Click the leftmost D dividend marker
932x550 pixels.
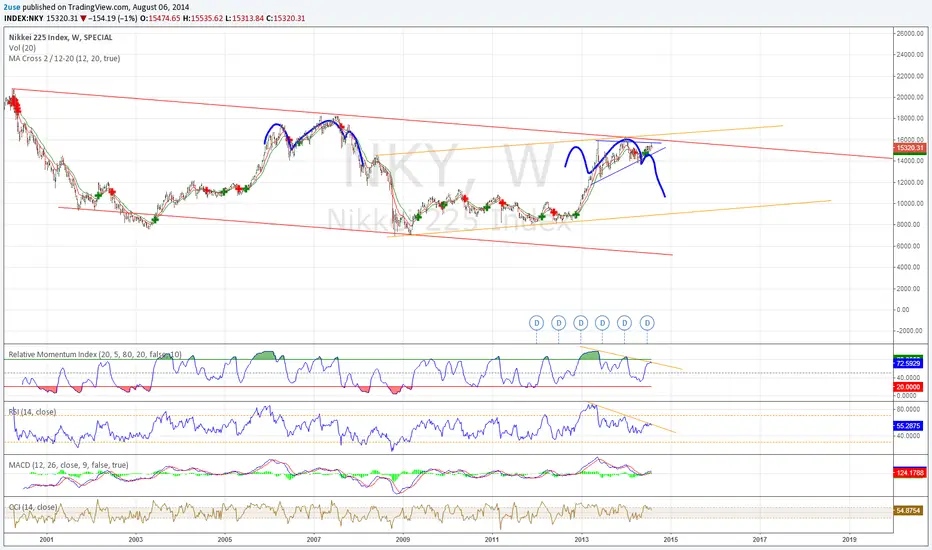click(536, 323)
